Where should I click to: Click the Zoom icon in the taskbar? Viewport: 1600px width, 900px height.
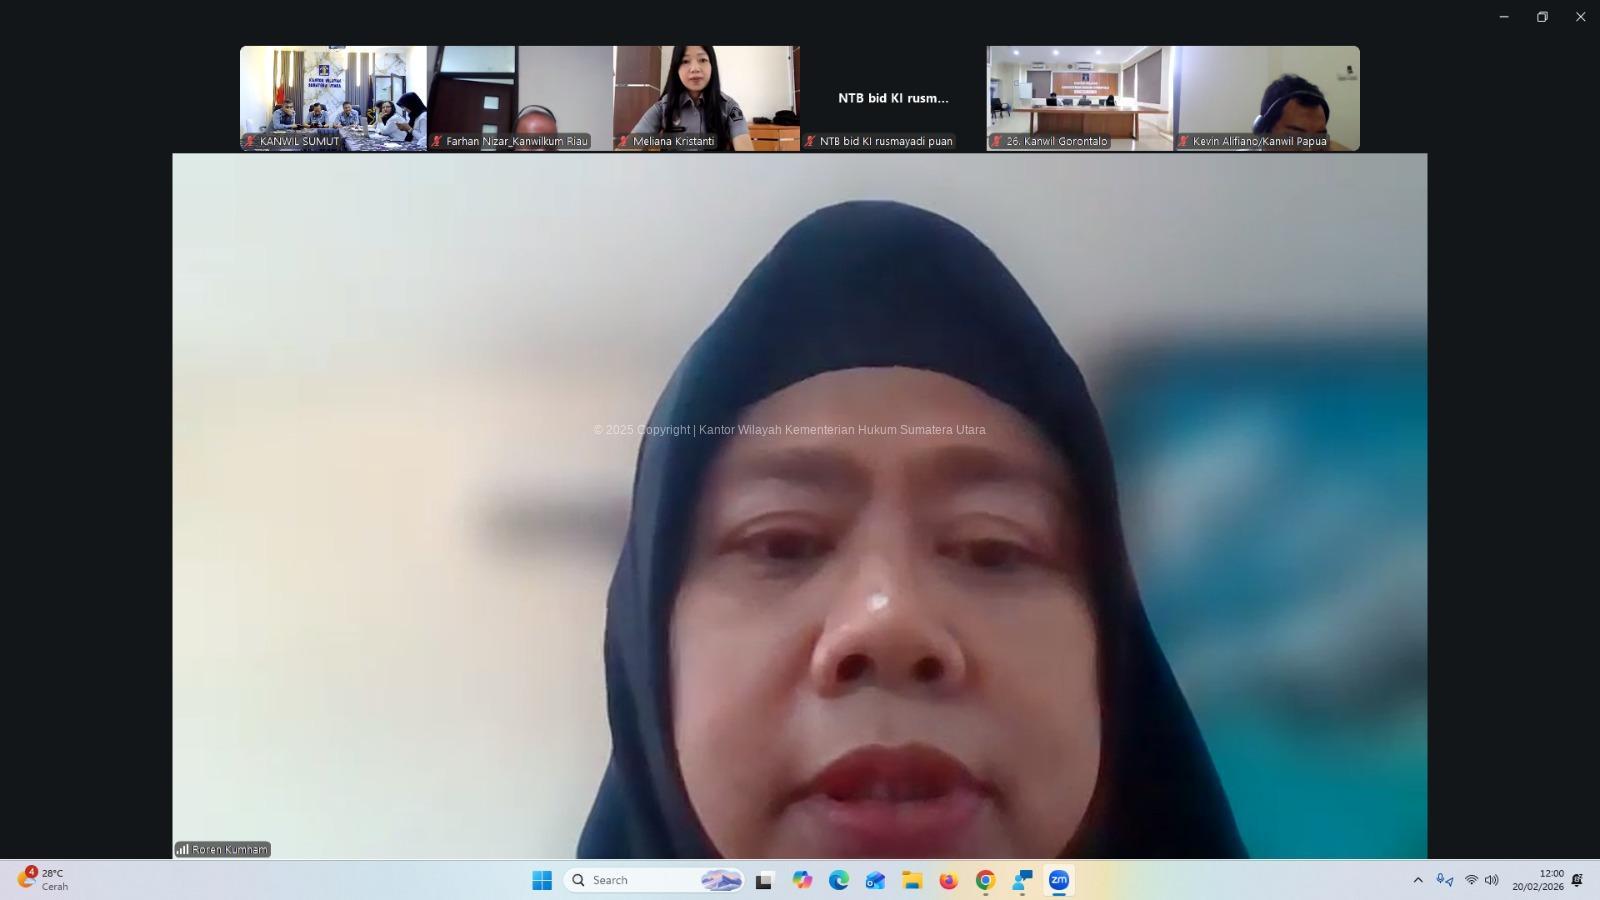pyautogui.click(x=1059, y=880)
